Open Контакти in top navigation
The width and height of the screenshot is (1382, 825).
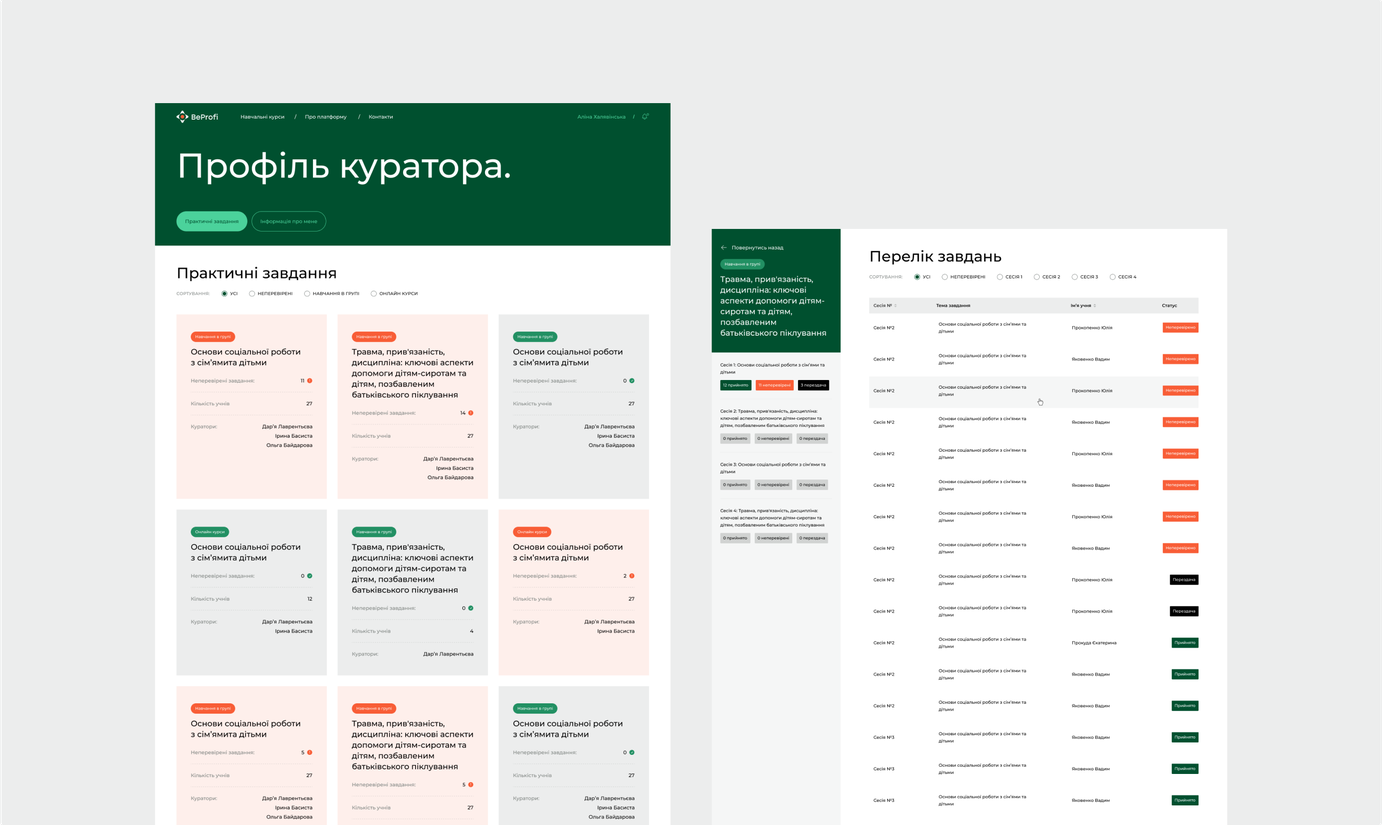tap(381, 117)
